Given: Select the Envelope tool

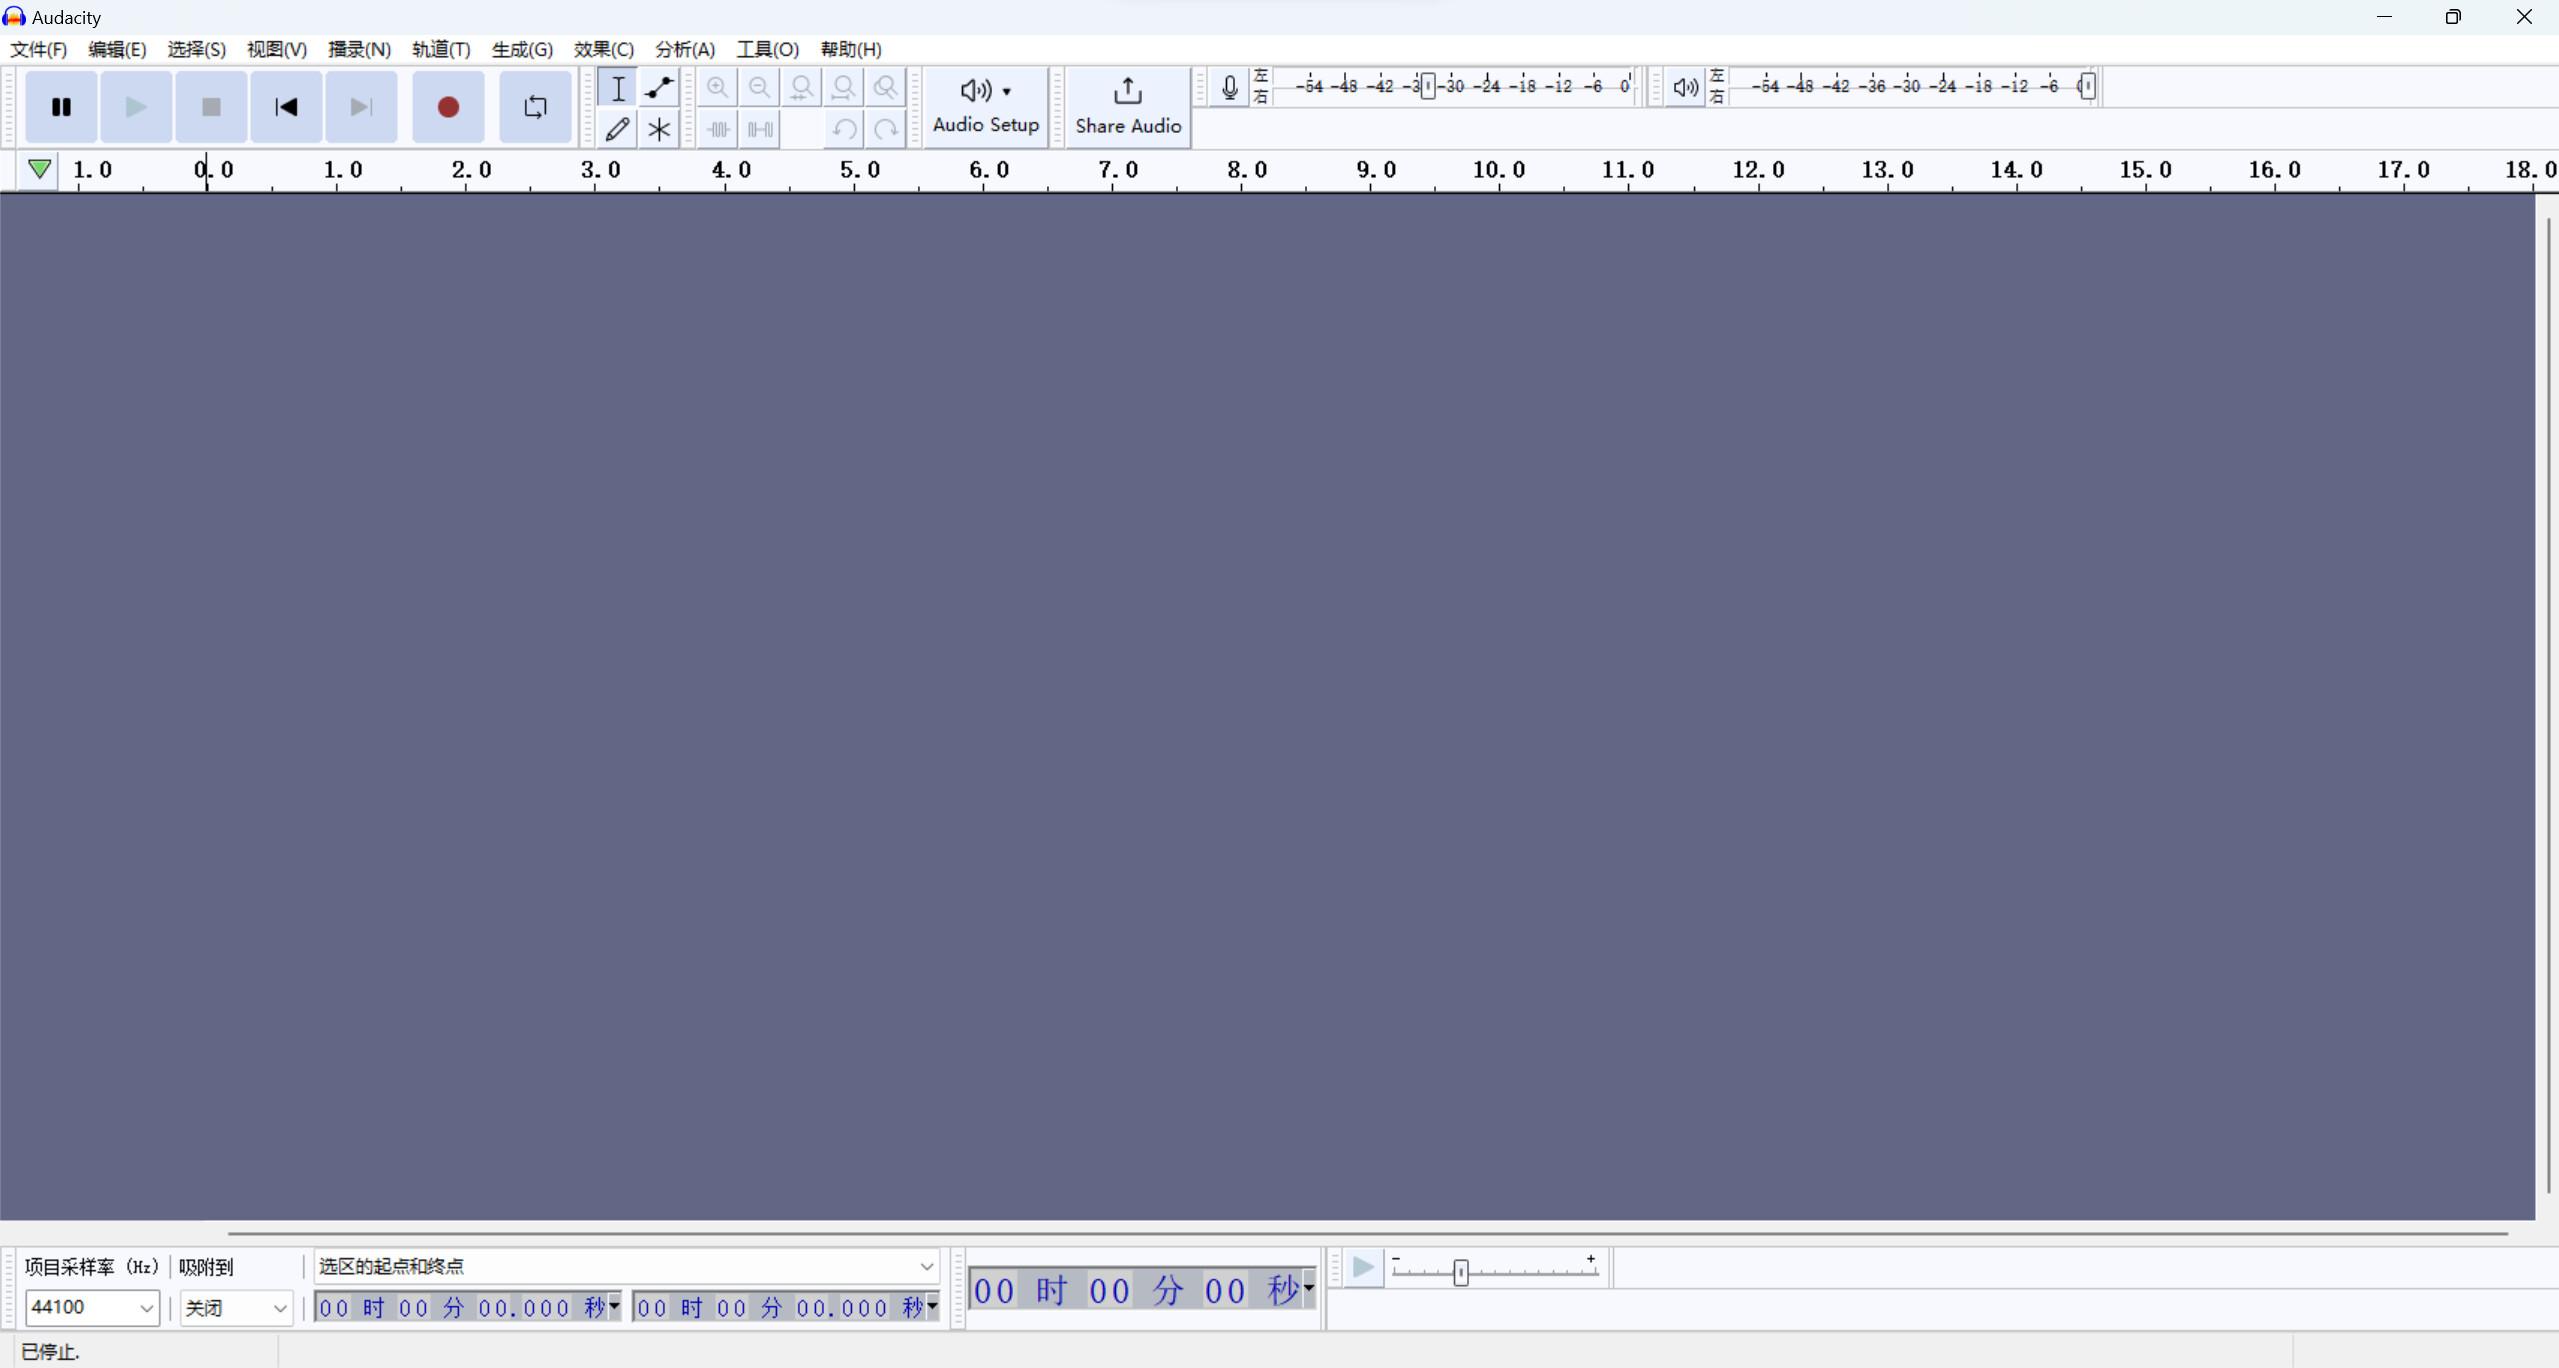Looking at the screenshot, I should click(x=659, y=88).
